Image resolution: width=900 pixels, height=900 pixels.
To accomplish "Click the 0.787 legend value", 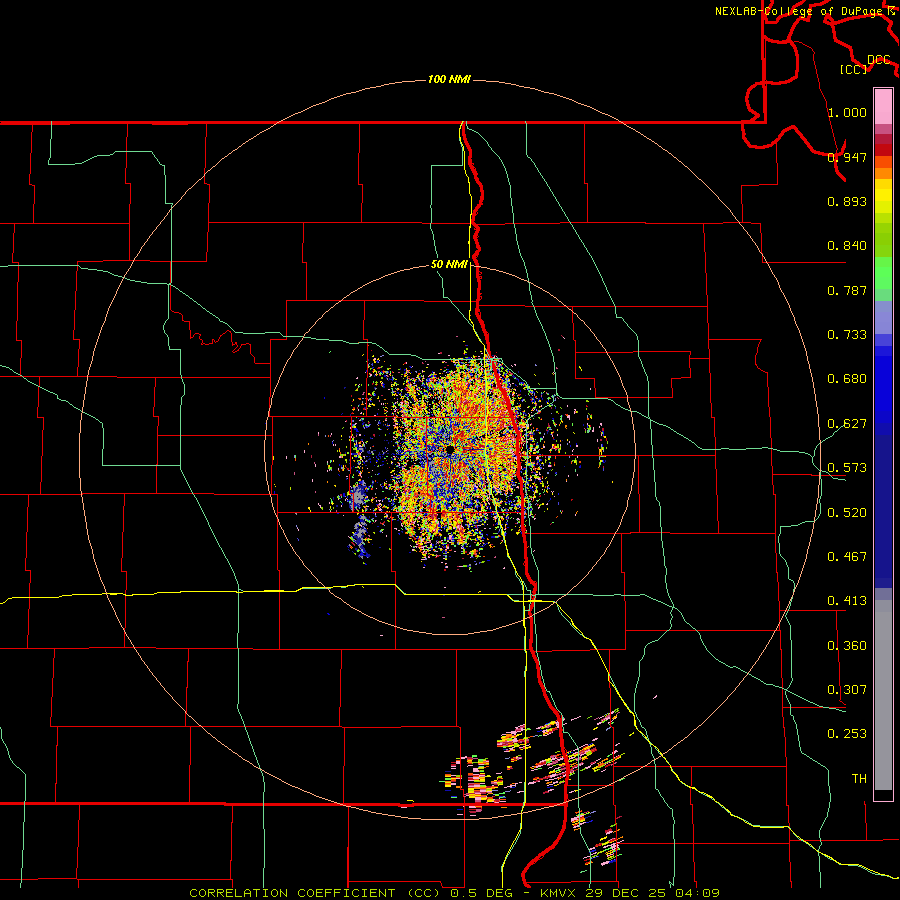I will tap(847, 290).
